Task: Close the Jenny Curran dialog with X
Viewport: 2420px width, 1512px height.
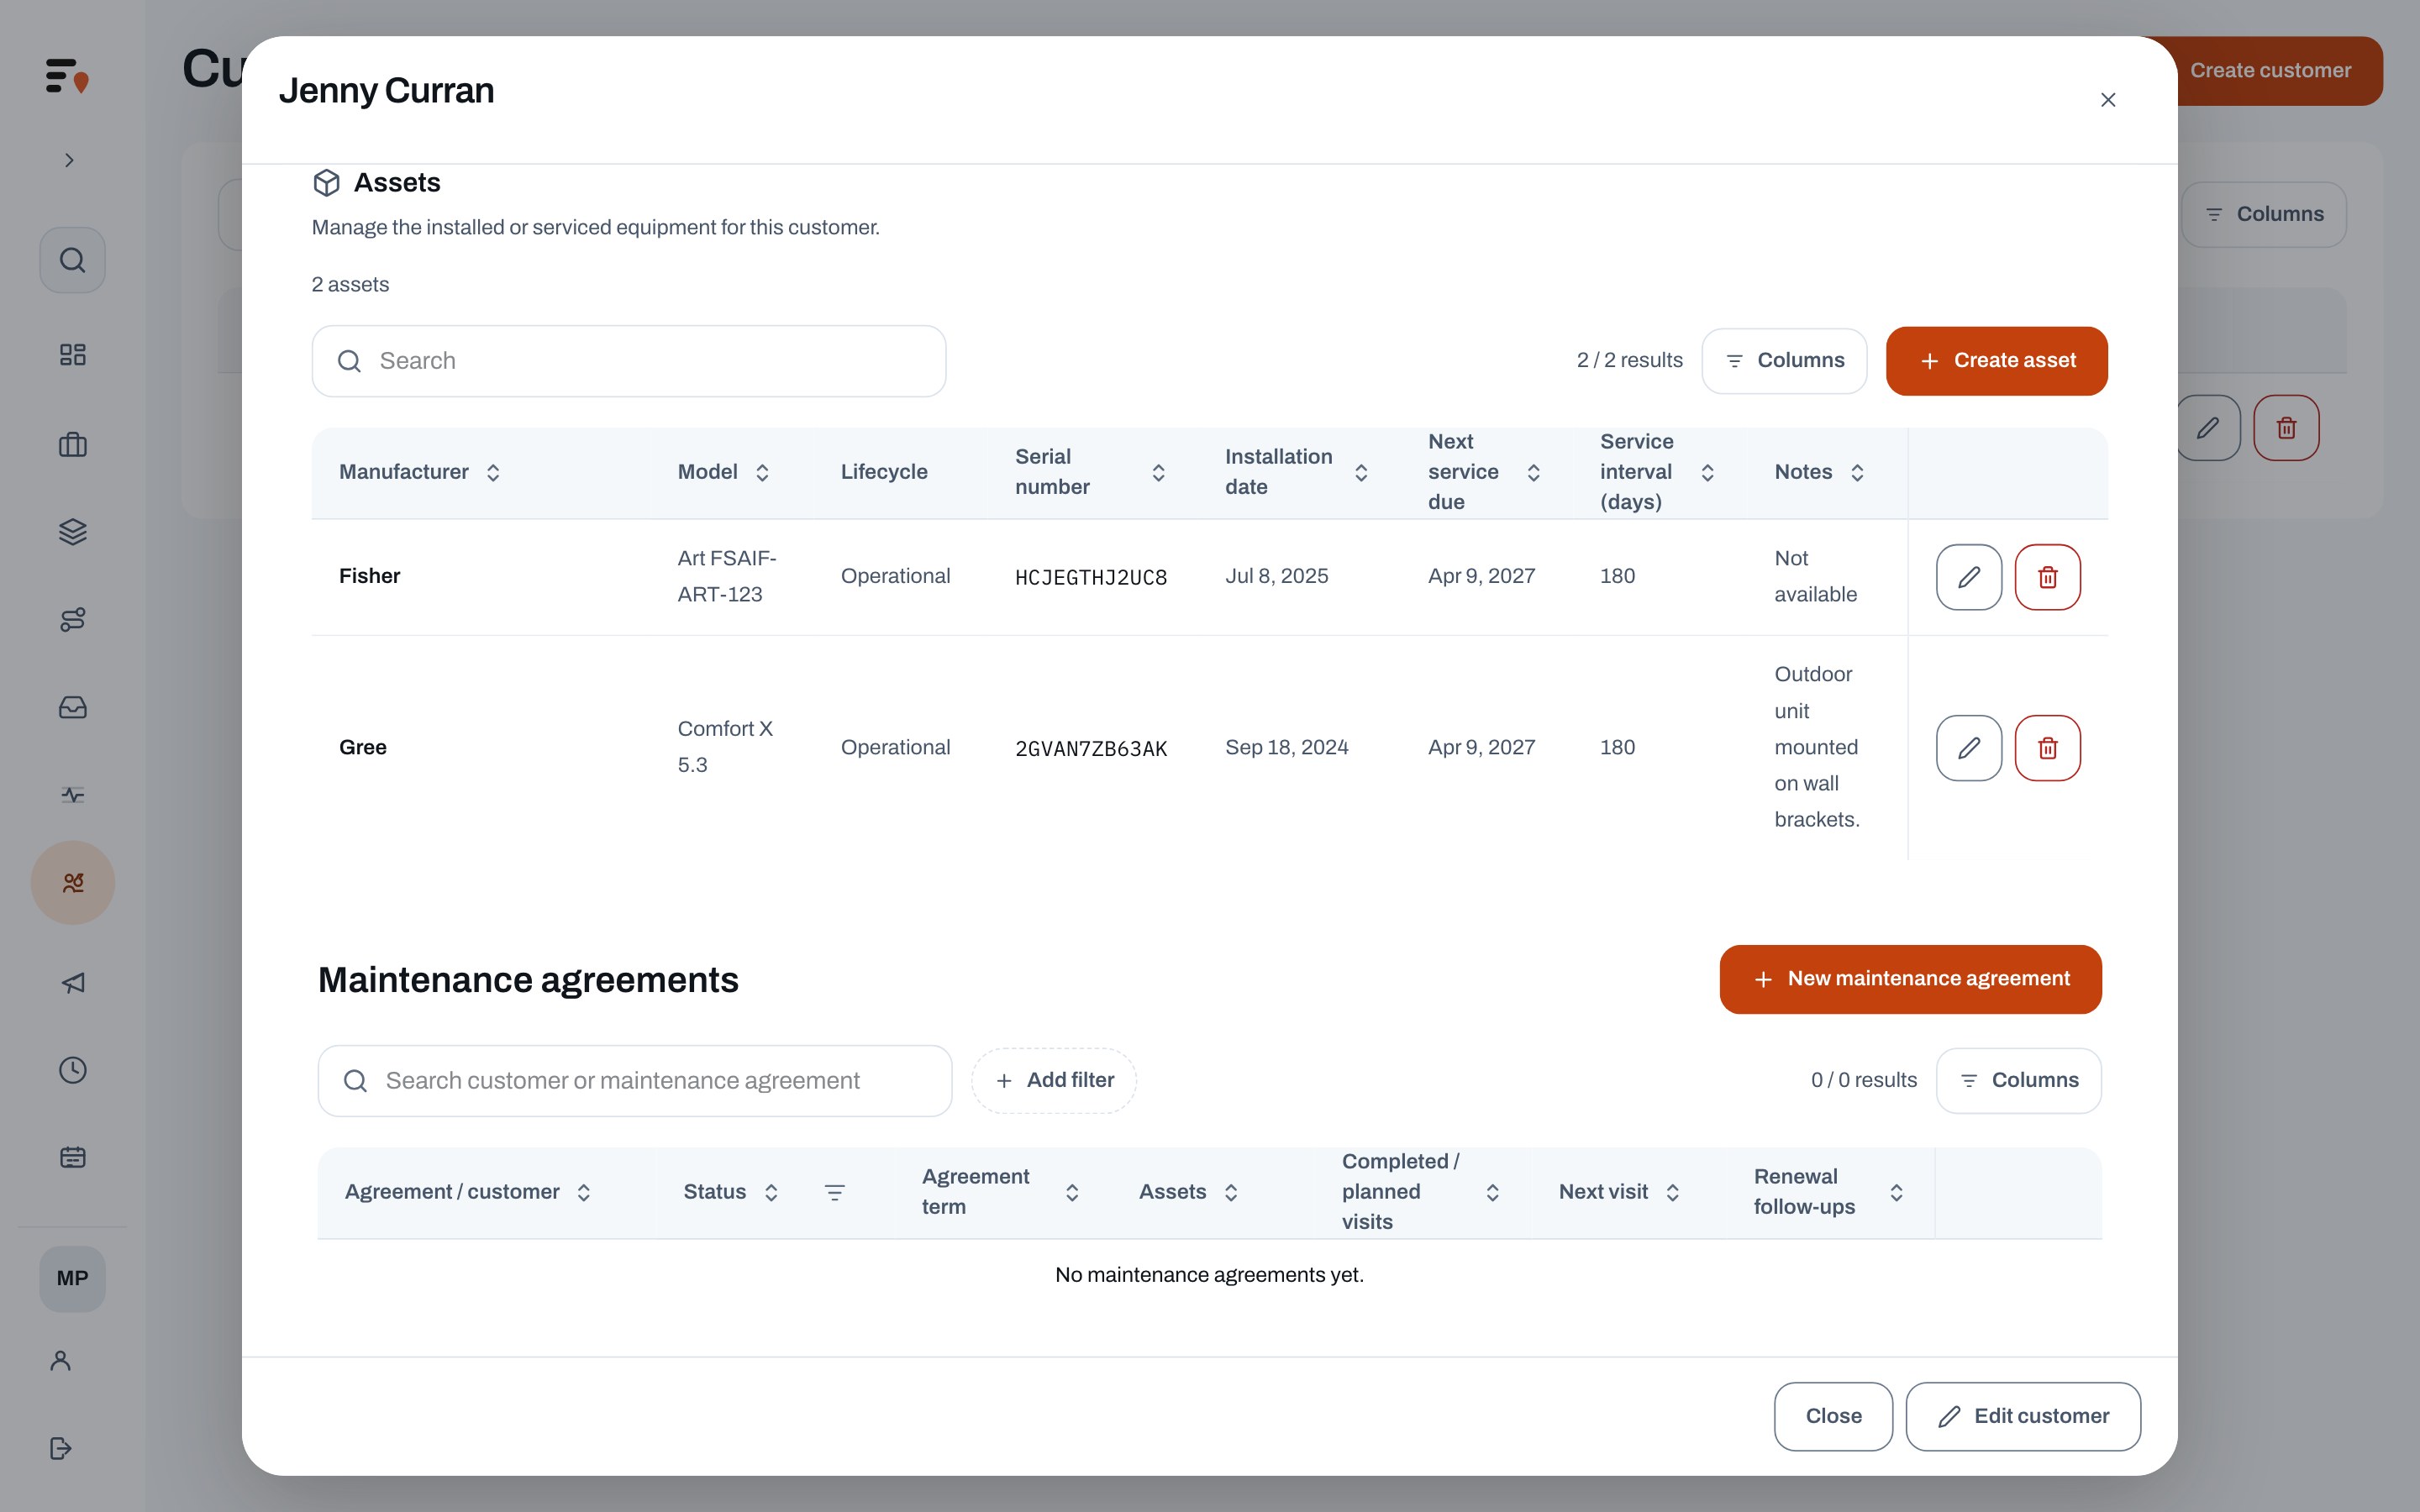Action: [x=2107, y=100]
